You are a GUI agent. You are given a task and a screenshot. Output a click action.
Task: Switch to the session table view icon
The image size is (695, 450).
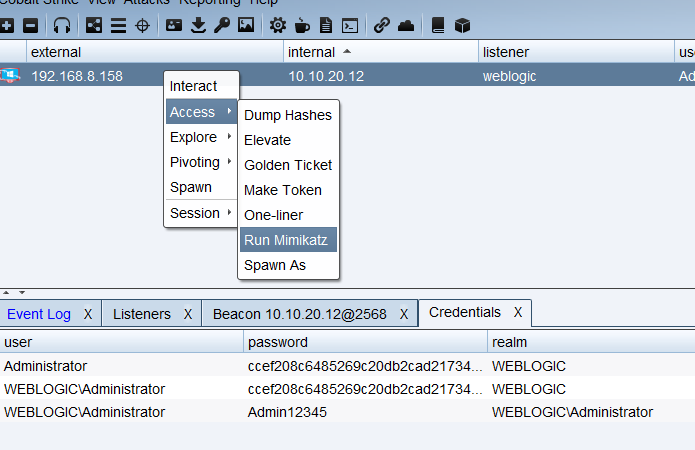[x=118, y=25]
